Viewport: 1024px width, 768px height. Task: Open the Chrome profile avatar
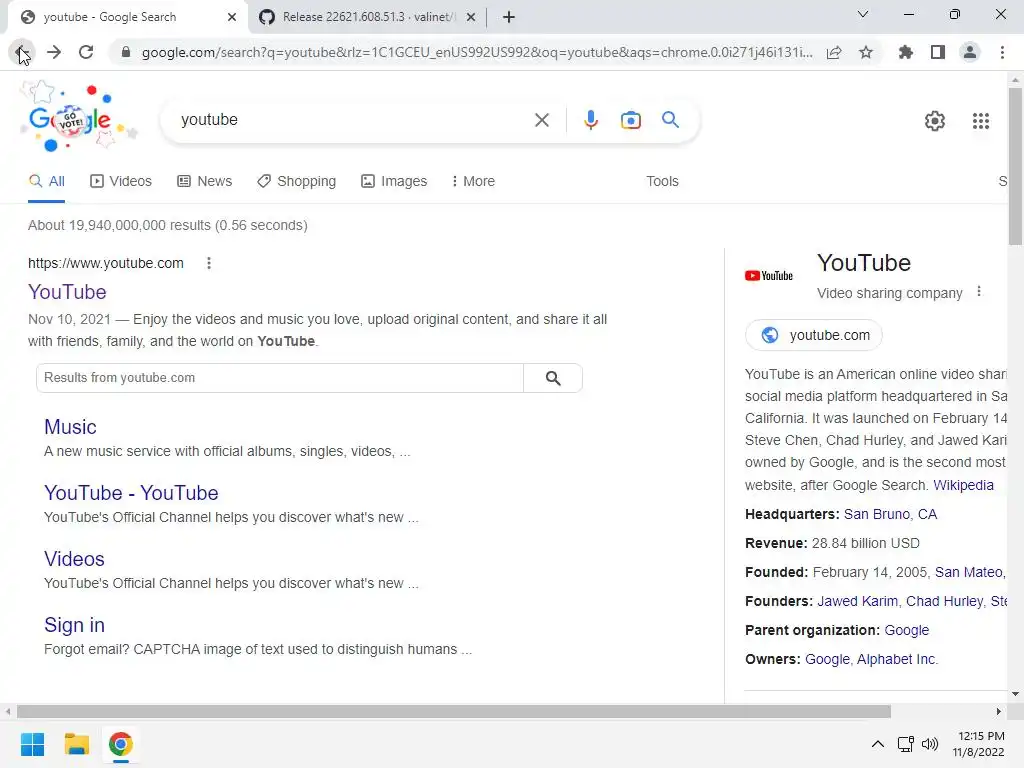click(970, 52)
